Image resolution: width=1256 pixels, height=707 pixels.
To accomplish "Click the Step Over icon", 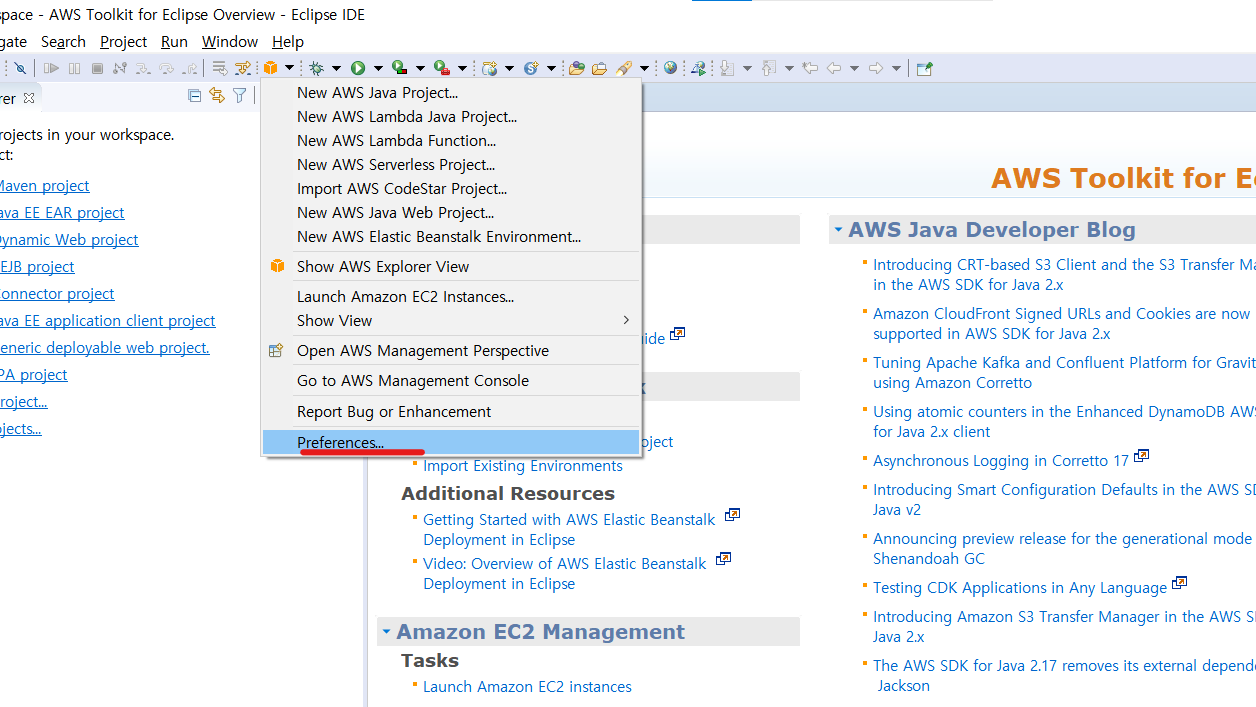I will [x=166, y=68].
